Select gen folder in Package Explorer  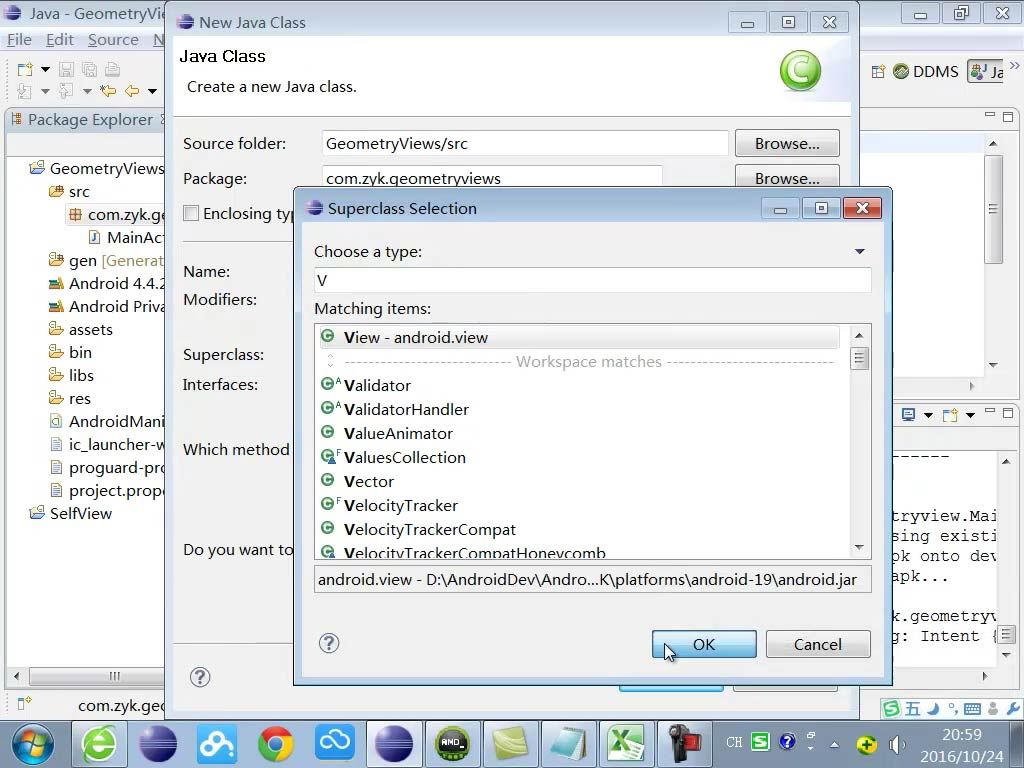click(x=106, y=261)
